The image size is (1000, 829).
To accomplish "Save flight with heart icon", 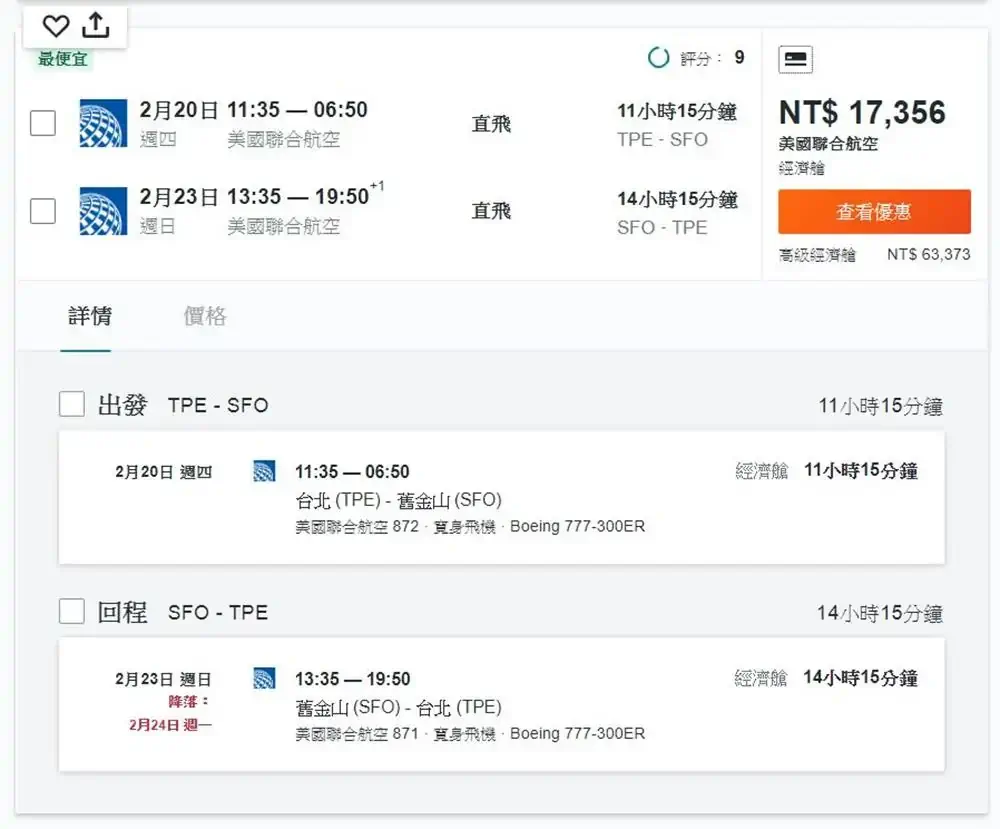I will (55, 26).
